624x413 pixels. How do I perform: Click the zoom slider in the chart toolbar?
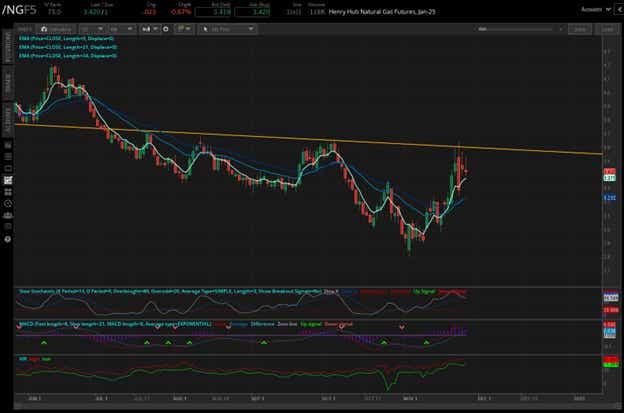click(515, 29)
